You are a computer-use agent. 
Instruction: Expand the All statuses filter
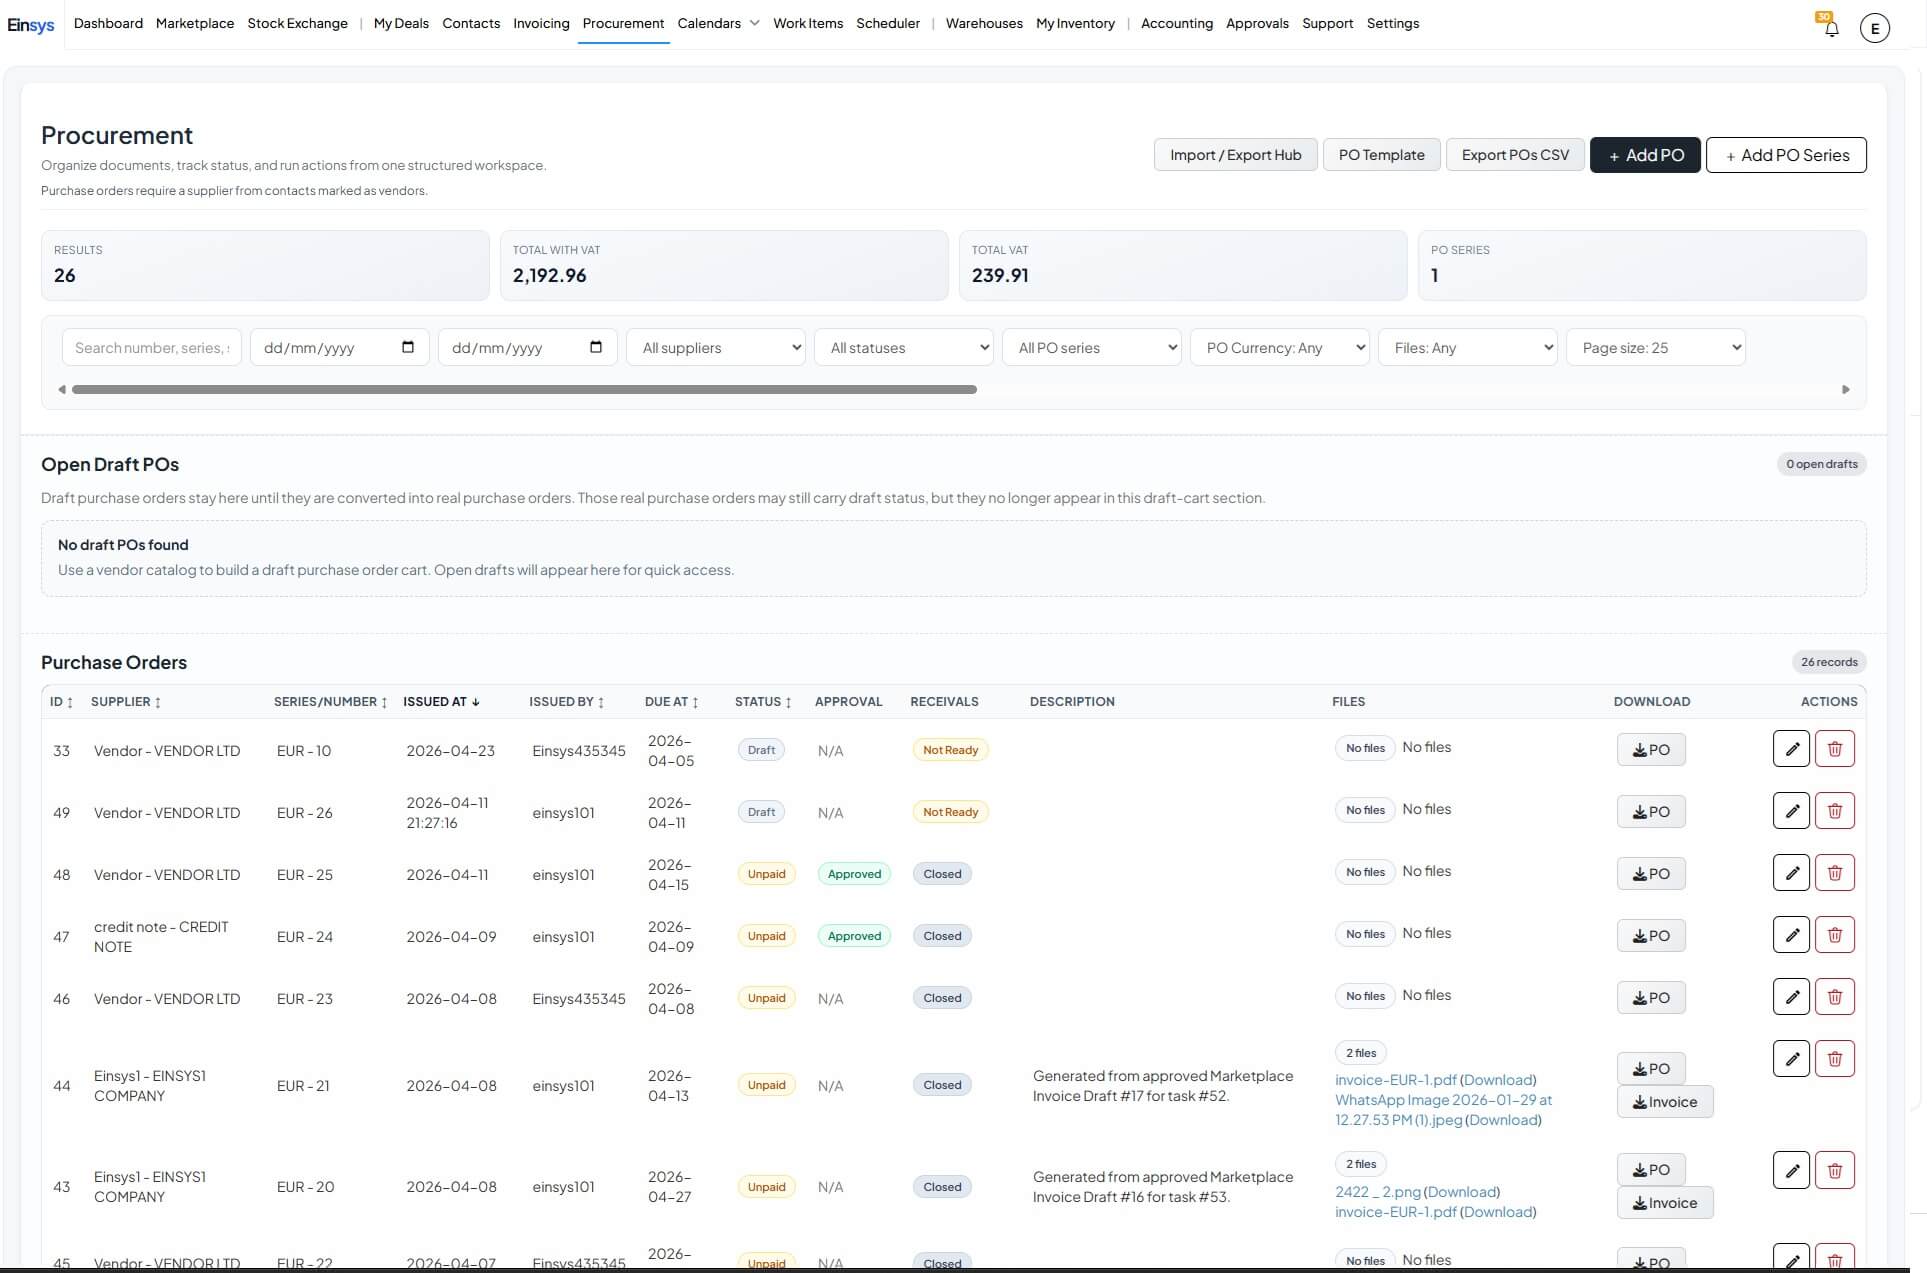904,348
